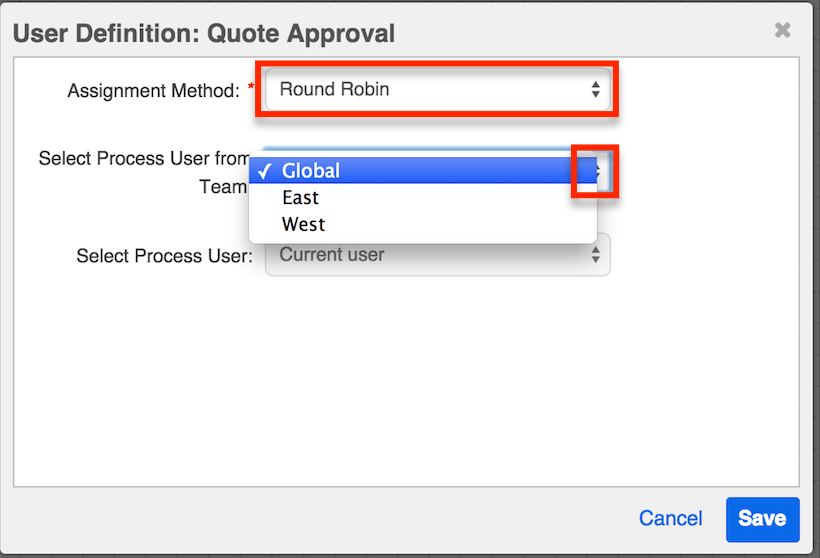This screenshot has width=820, height=558.
Task: Click the up-down arrows on Round Robin selector
Action: [595, 90]
